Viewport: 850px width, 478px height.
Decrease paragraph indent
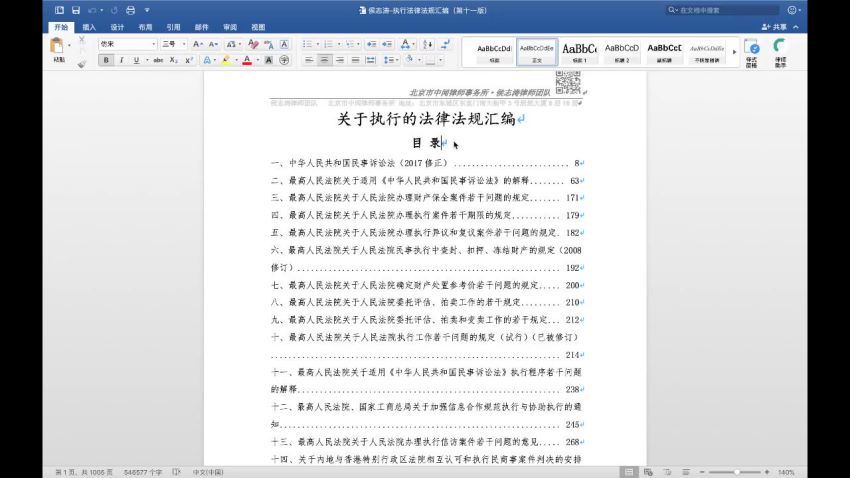[371, 44]
